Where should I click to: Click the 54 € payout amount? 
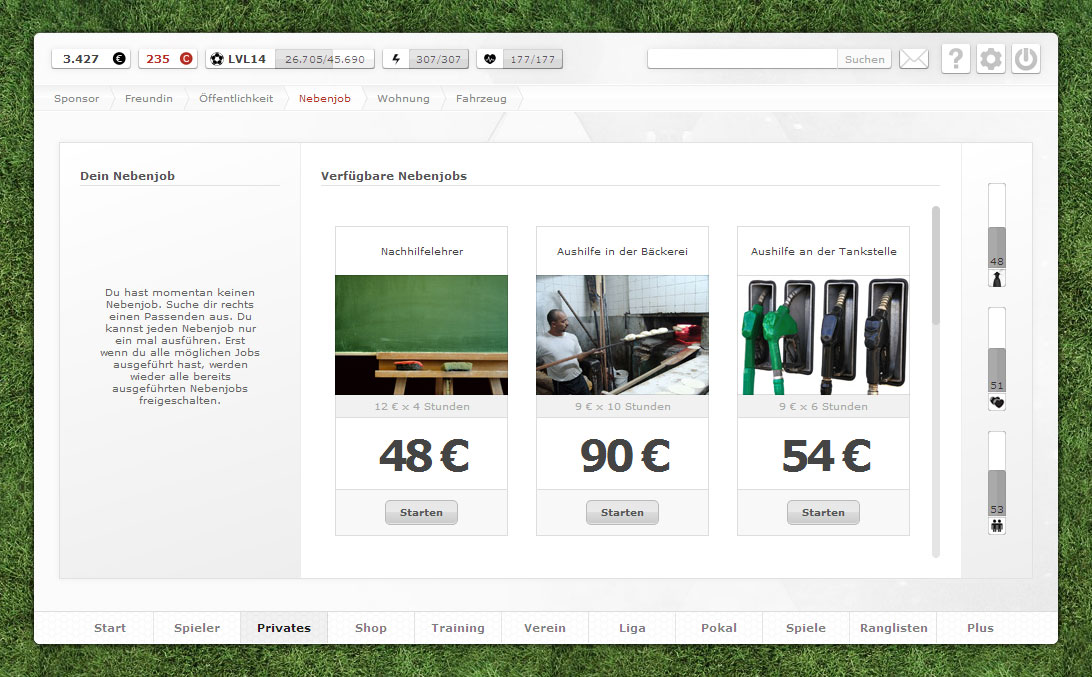[826, 456]
